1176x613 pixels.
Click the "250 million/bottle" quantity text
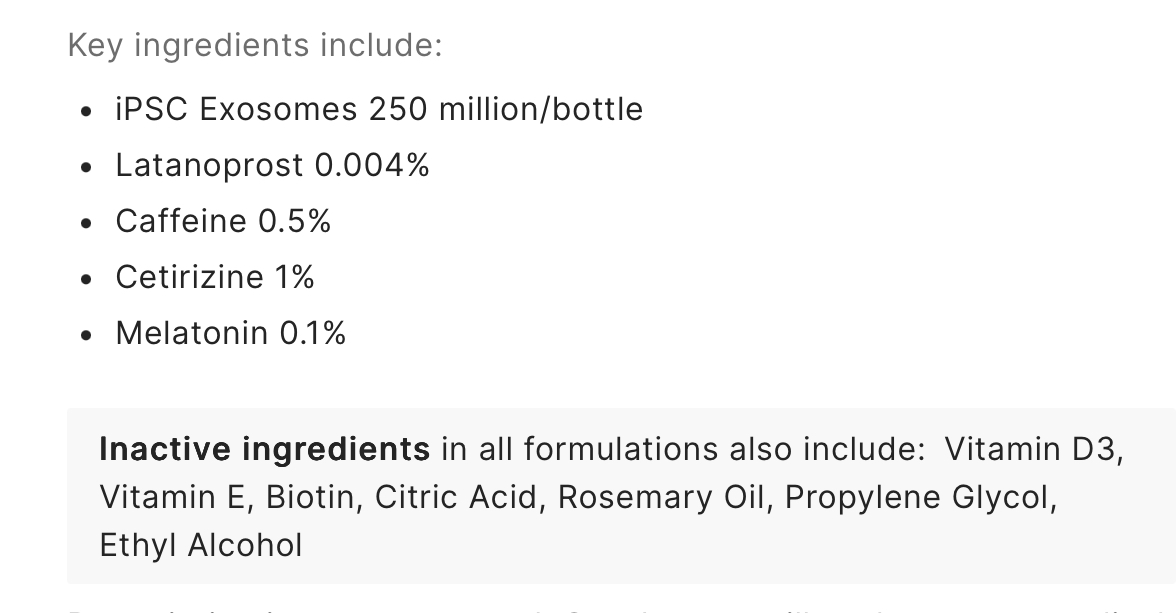tap(506, 110)
